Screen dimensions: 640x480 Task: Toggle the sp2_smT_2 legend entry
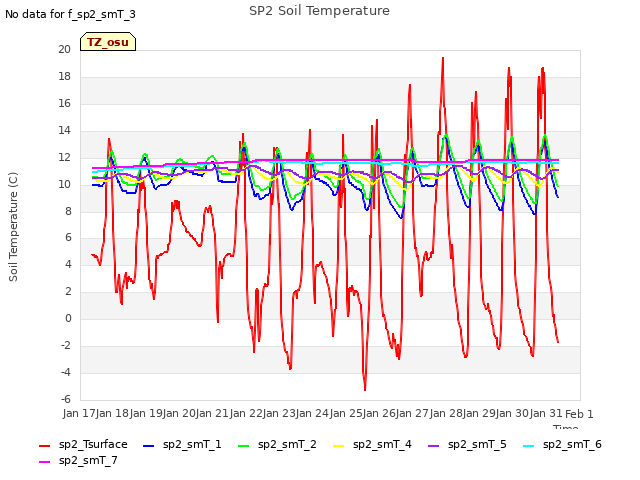[277, 444]
